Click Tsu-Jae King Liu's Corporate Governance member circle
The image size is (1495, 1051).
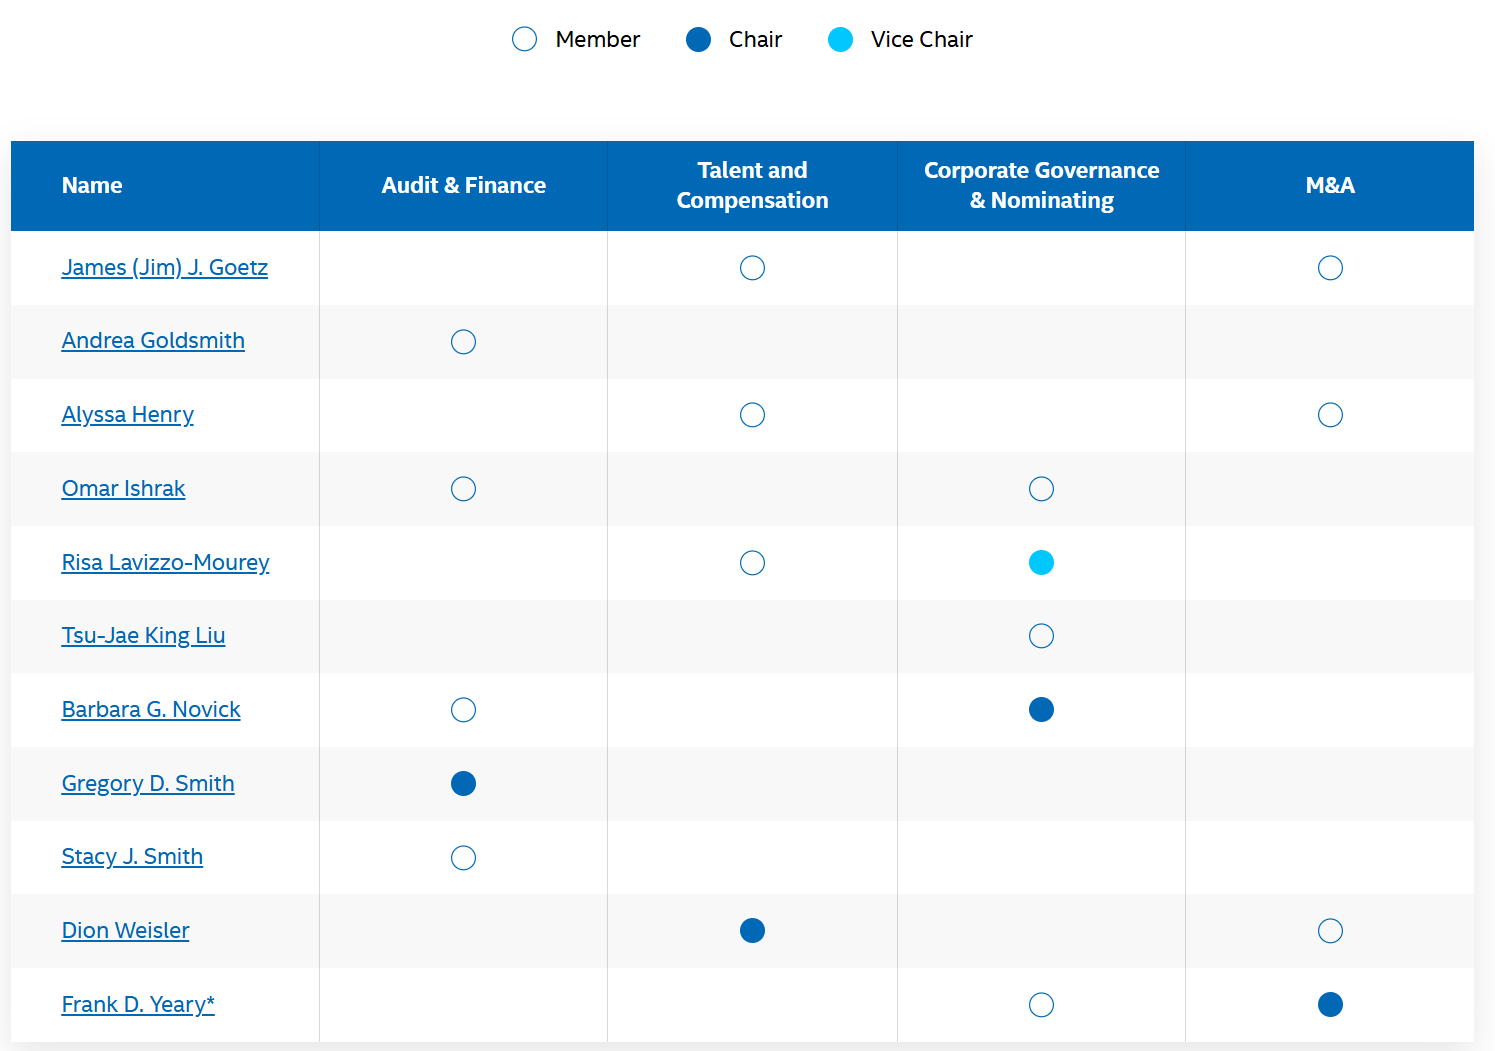[1041, 636]
